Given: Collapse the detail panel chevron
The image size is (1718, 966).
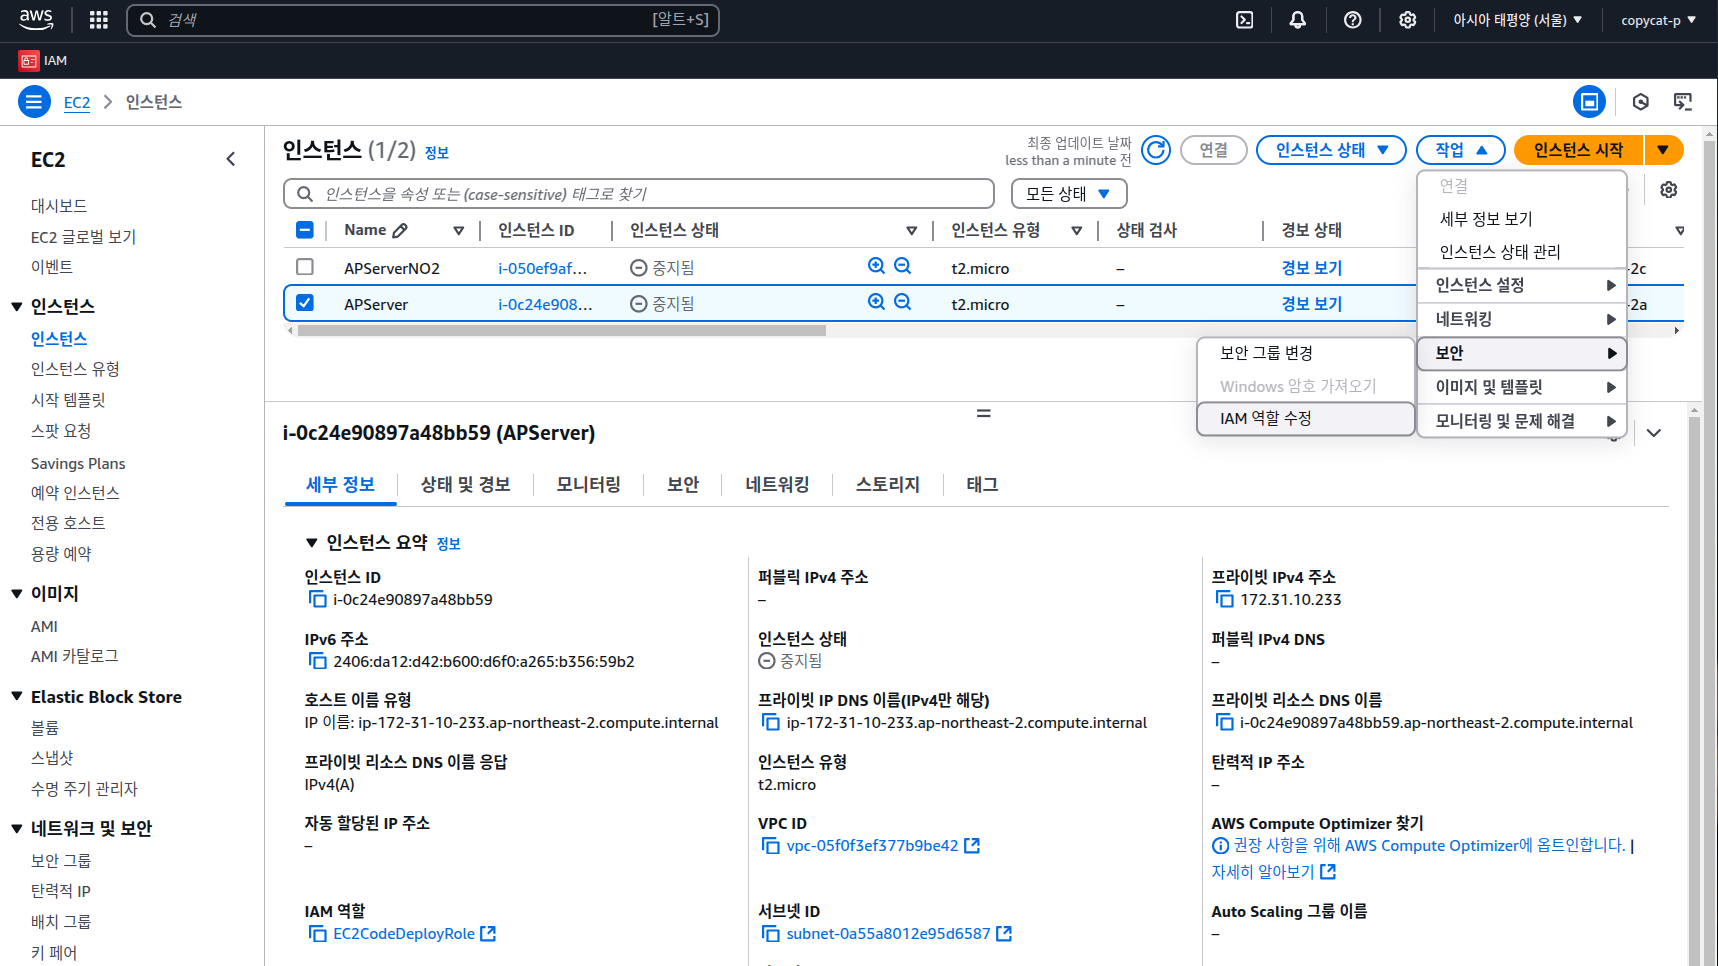Looking at the screenshot, I should click(1654, 433).
